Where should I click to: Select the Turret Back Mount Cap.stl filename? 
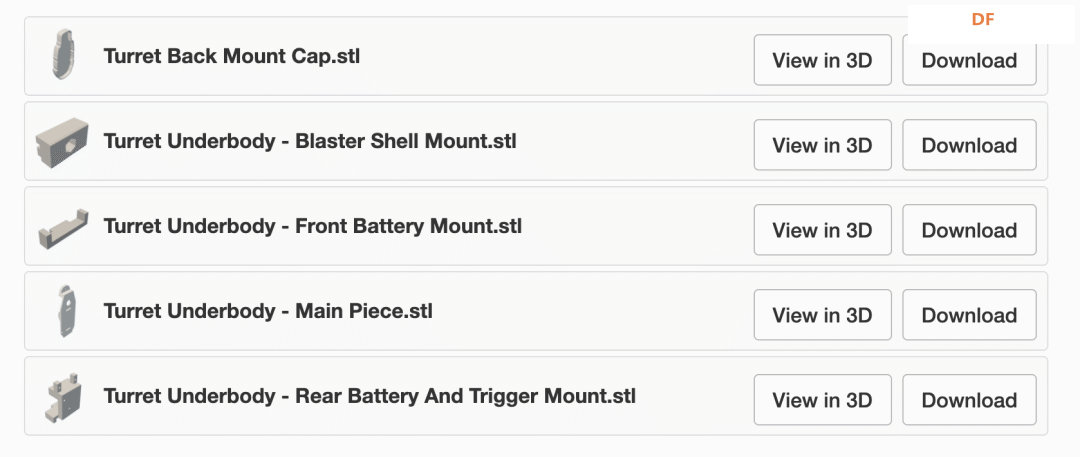click(x=231, y=56)
